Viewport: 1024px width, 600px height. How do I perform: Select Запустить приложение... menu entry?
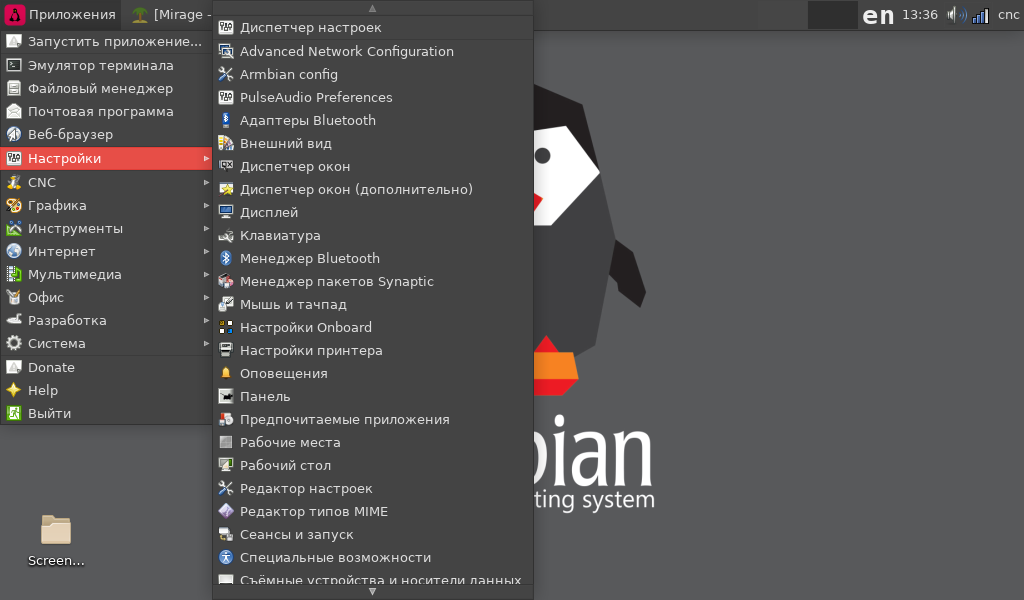[x=106, y=42]
